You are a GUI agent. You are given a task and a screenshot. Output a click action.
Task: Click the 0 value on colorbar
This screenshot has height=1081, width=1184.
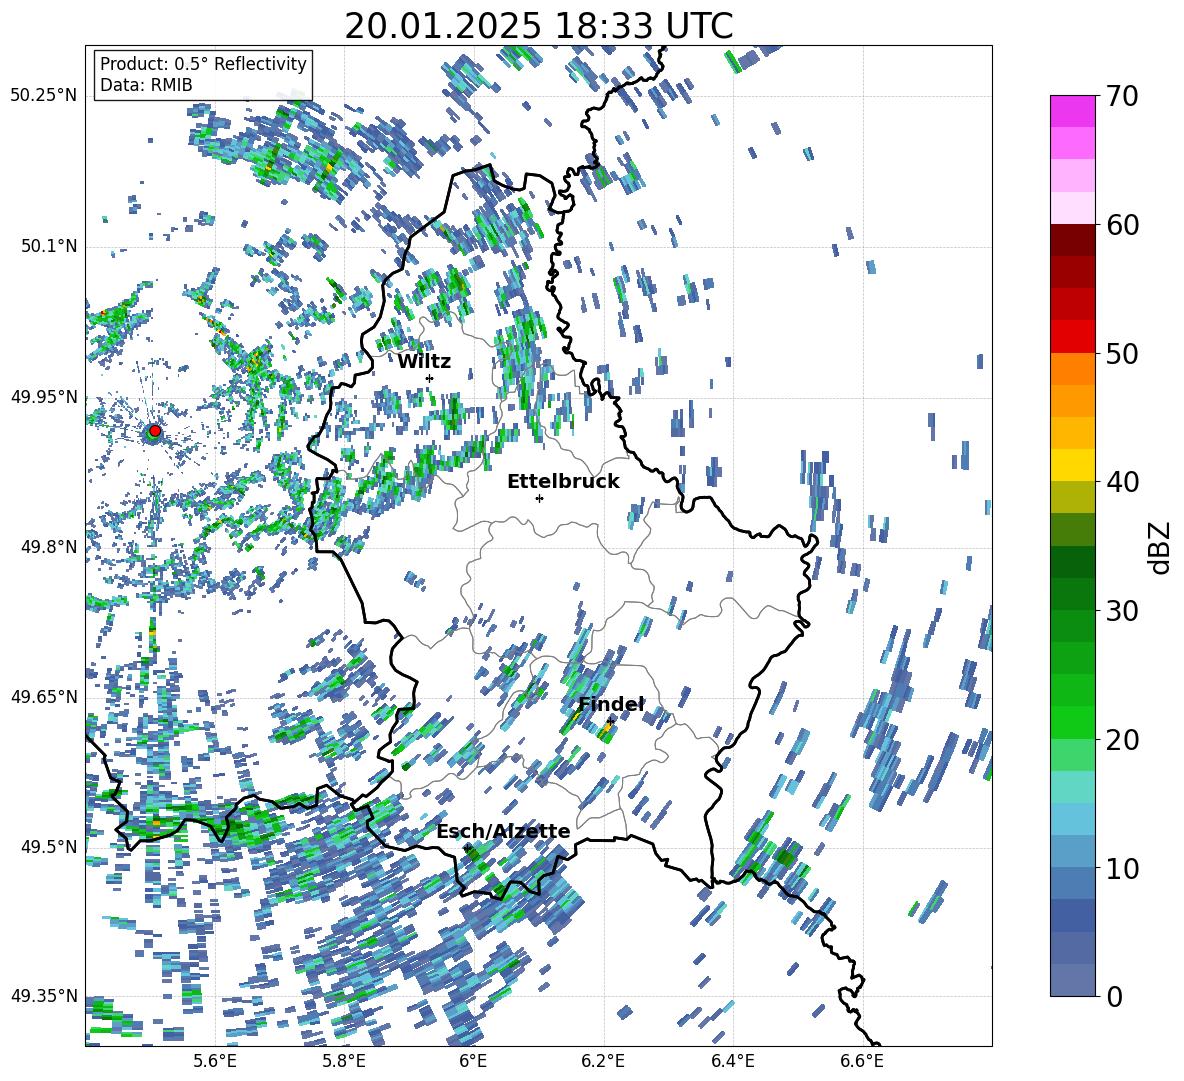click(1114, 996)
